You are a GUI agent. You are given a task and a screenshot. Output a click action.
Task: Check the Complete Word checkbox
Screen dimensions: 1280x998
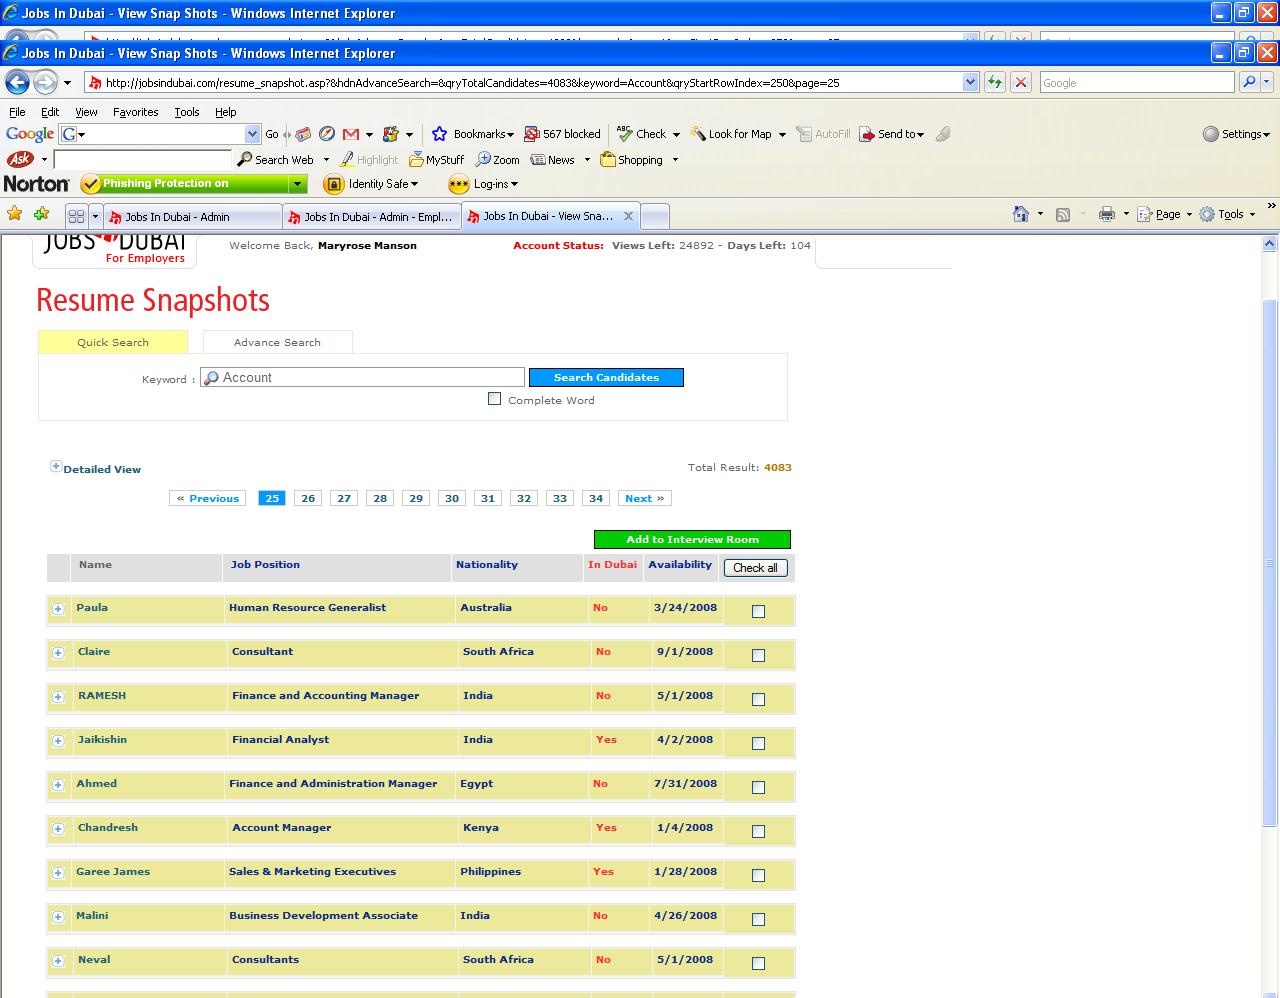(494, 399)
